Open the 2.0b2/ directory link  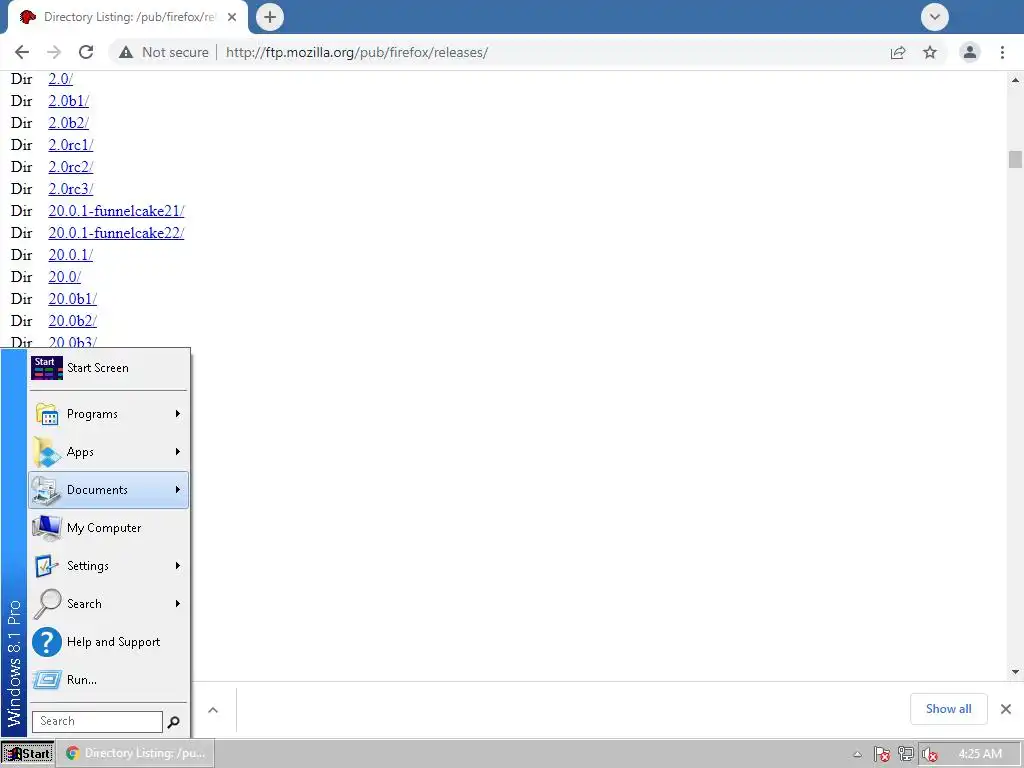[69, 123]
